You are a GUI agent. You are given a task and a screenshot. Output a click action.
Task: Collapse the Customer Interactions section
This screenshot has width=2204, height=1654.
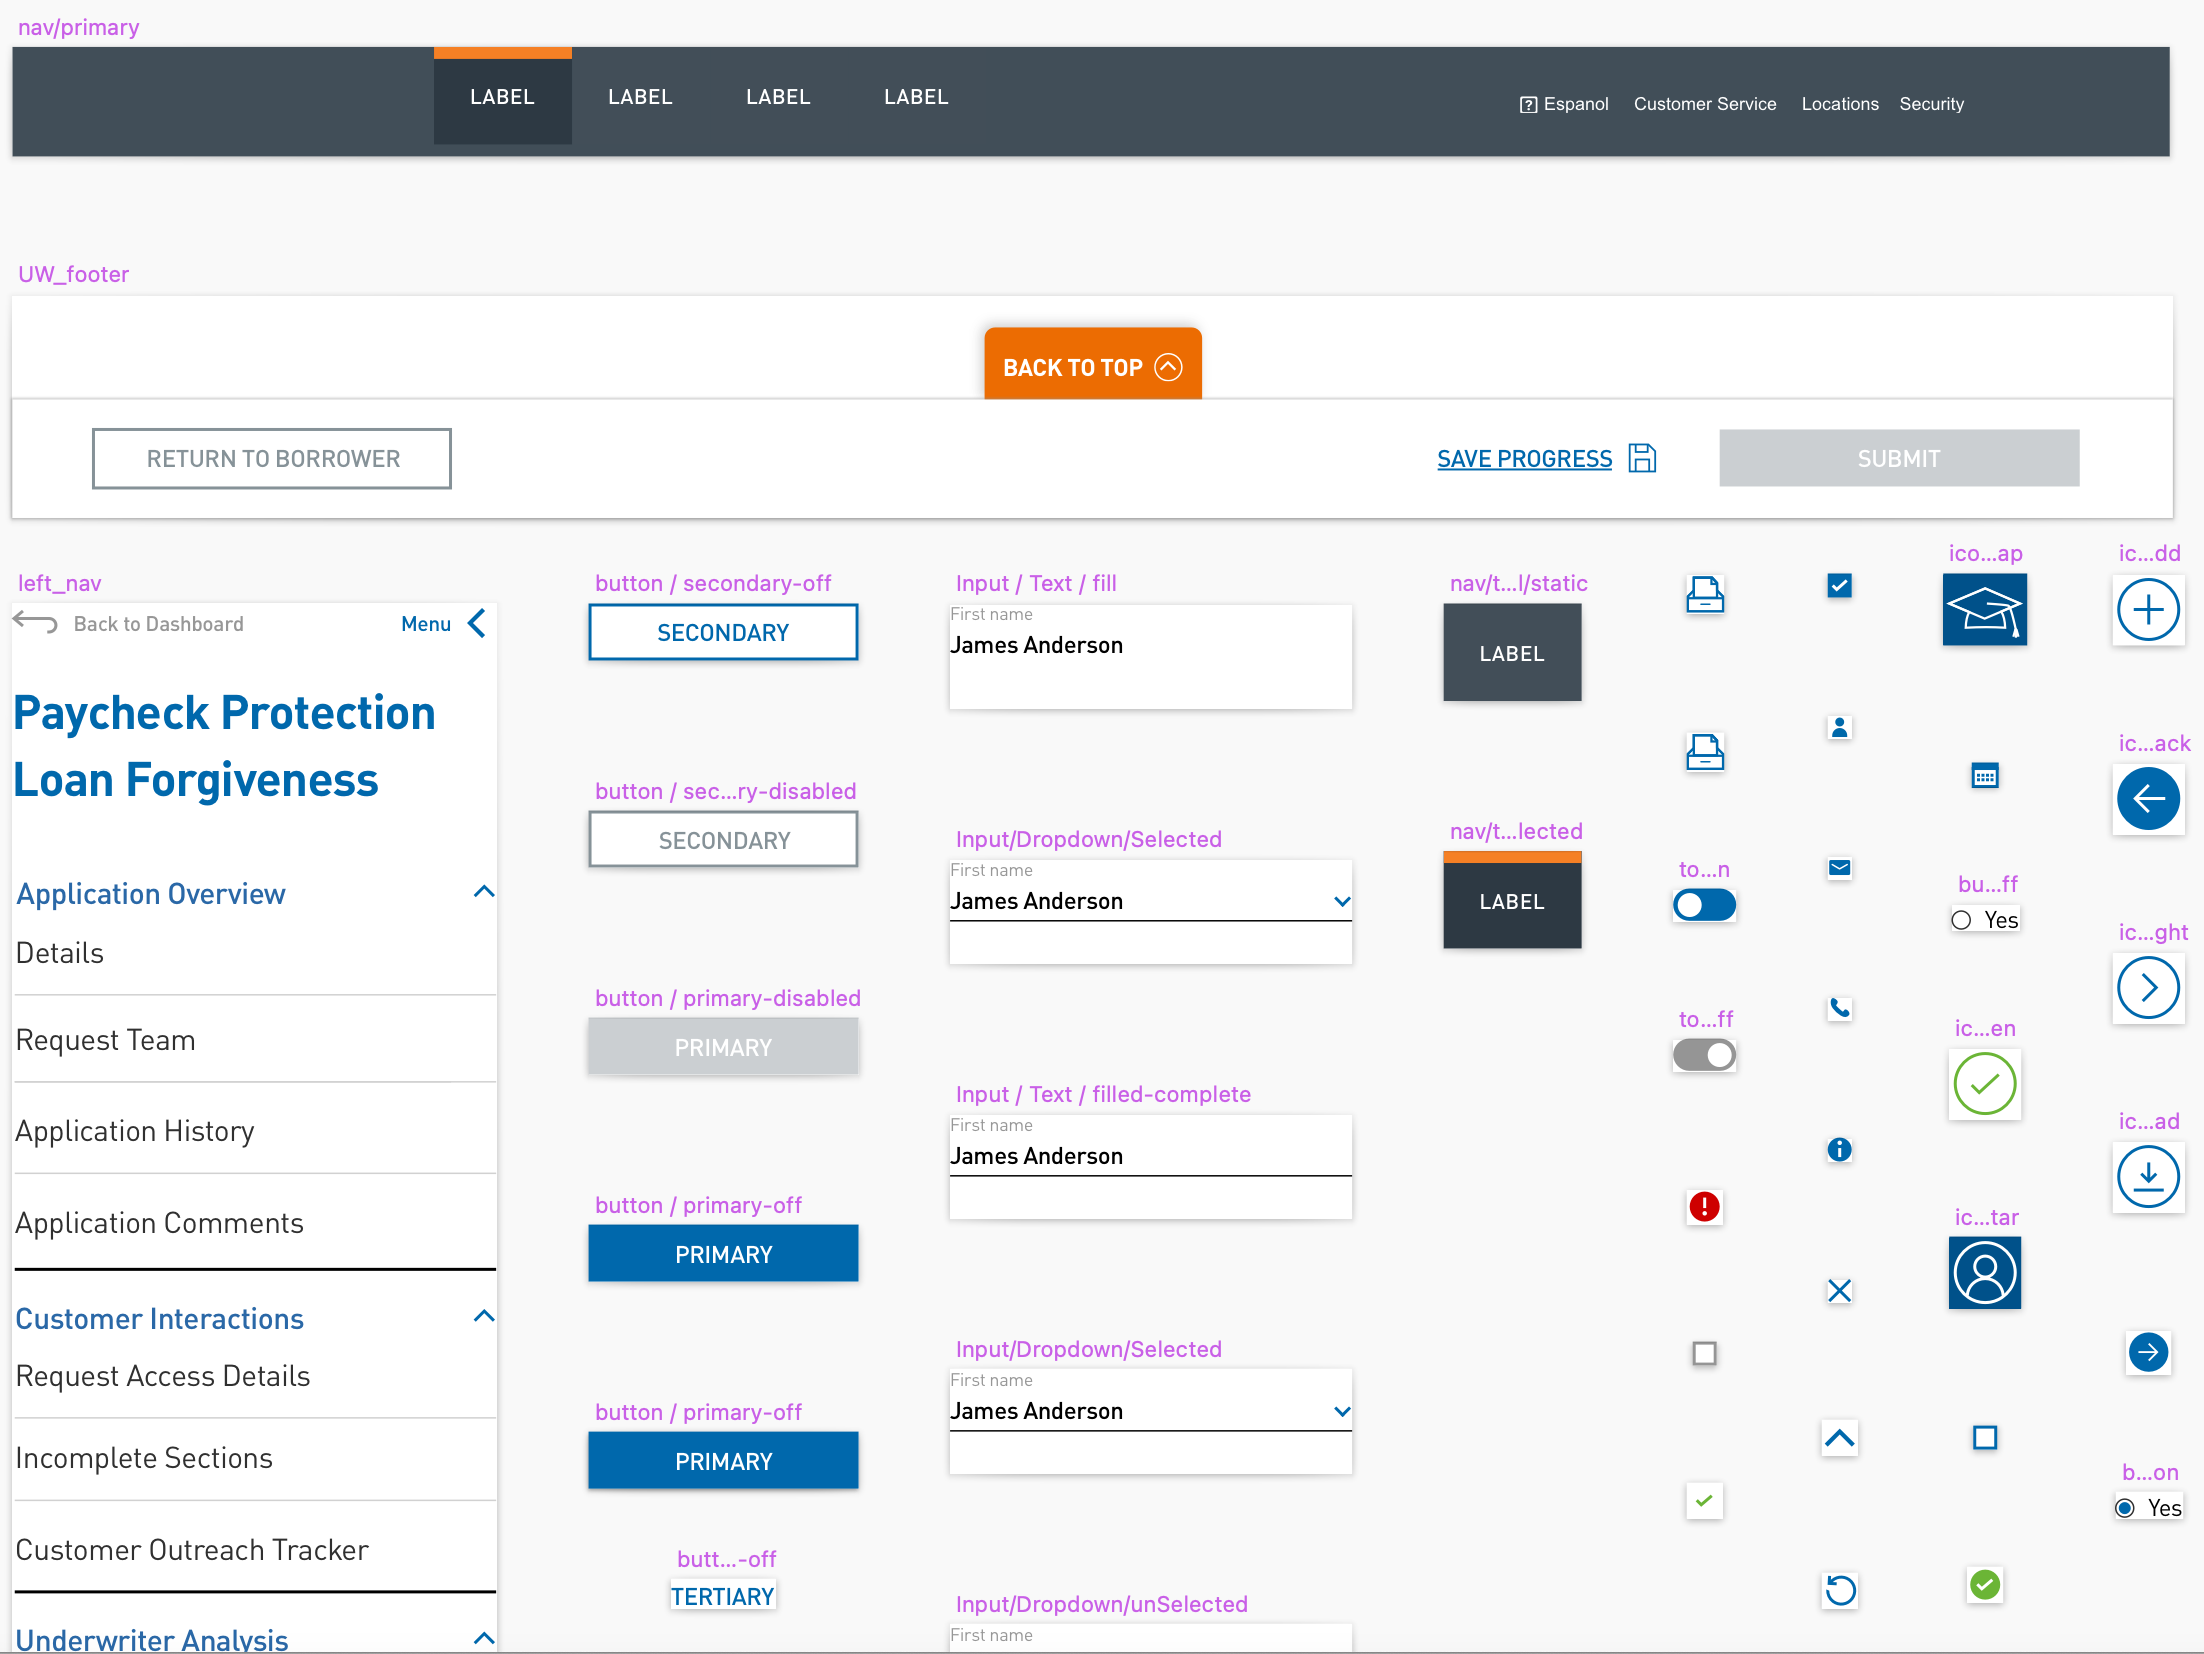(484, 1315)
